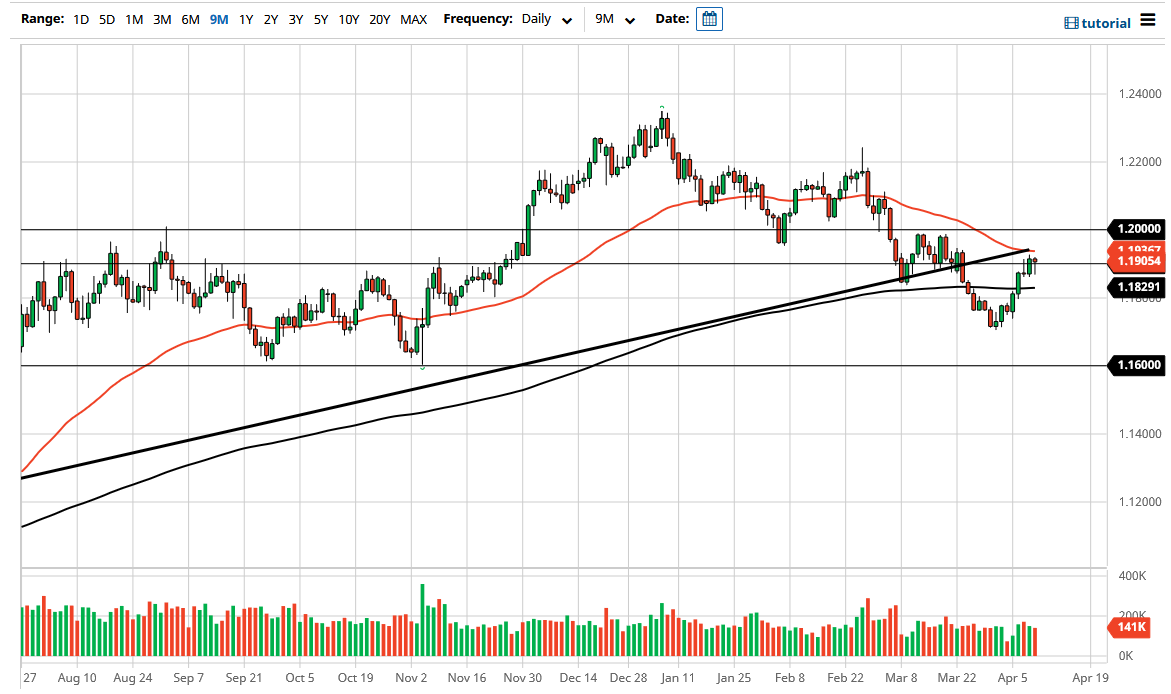Click the Range label text
Viewport: 1171px width, 694px height.
[43, 19]
